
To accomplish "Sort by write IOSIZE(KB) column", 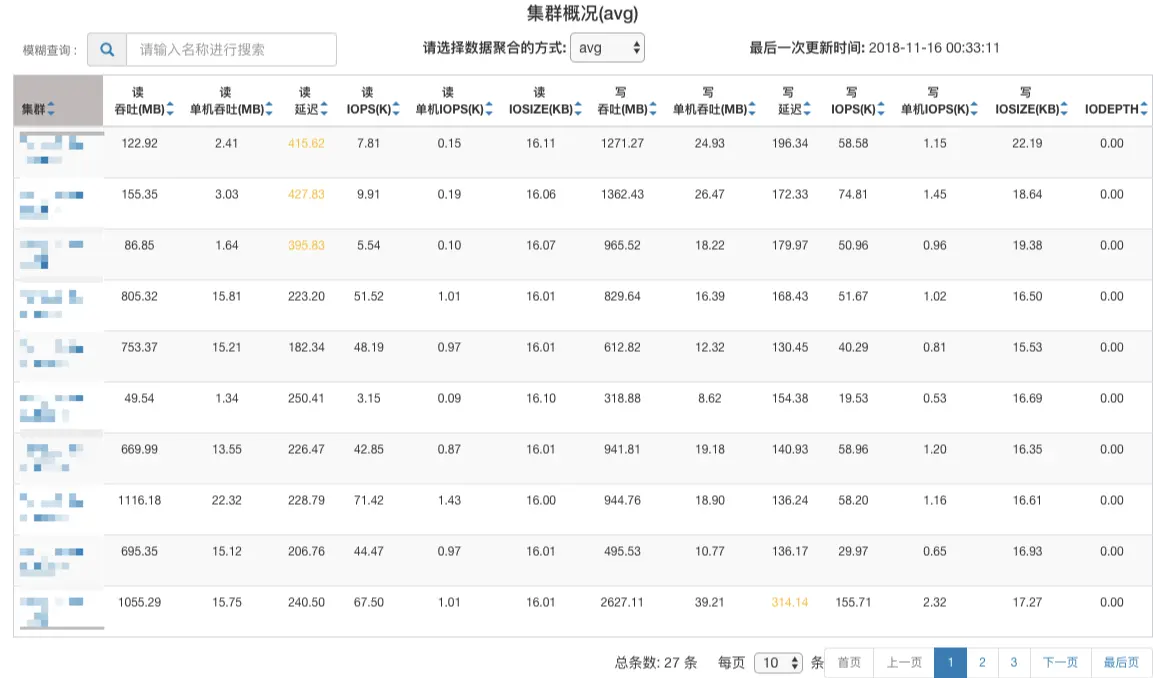I will pos(1064,109).
